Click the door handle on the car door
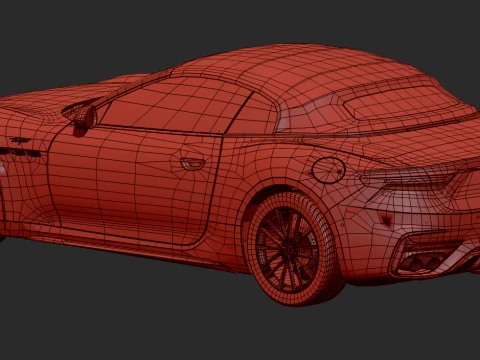This screenshot has width=480, height=360. click(x=193, y=163)
